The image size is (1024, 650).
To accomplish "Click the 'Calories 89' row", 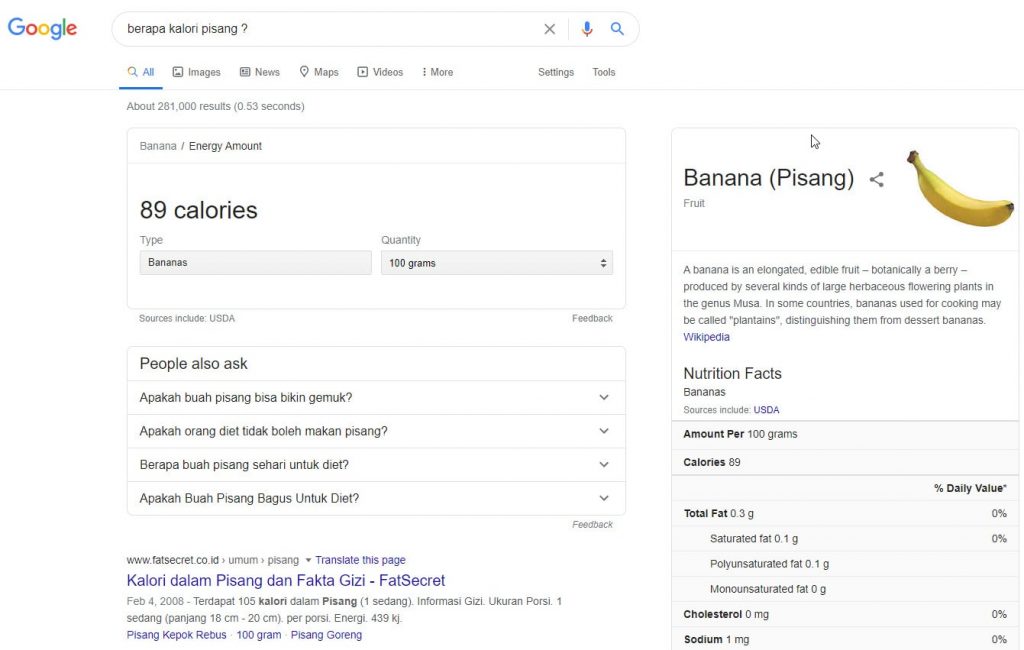I will click(x=845, y=462).
